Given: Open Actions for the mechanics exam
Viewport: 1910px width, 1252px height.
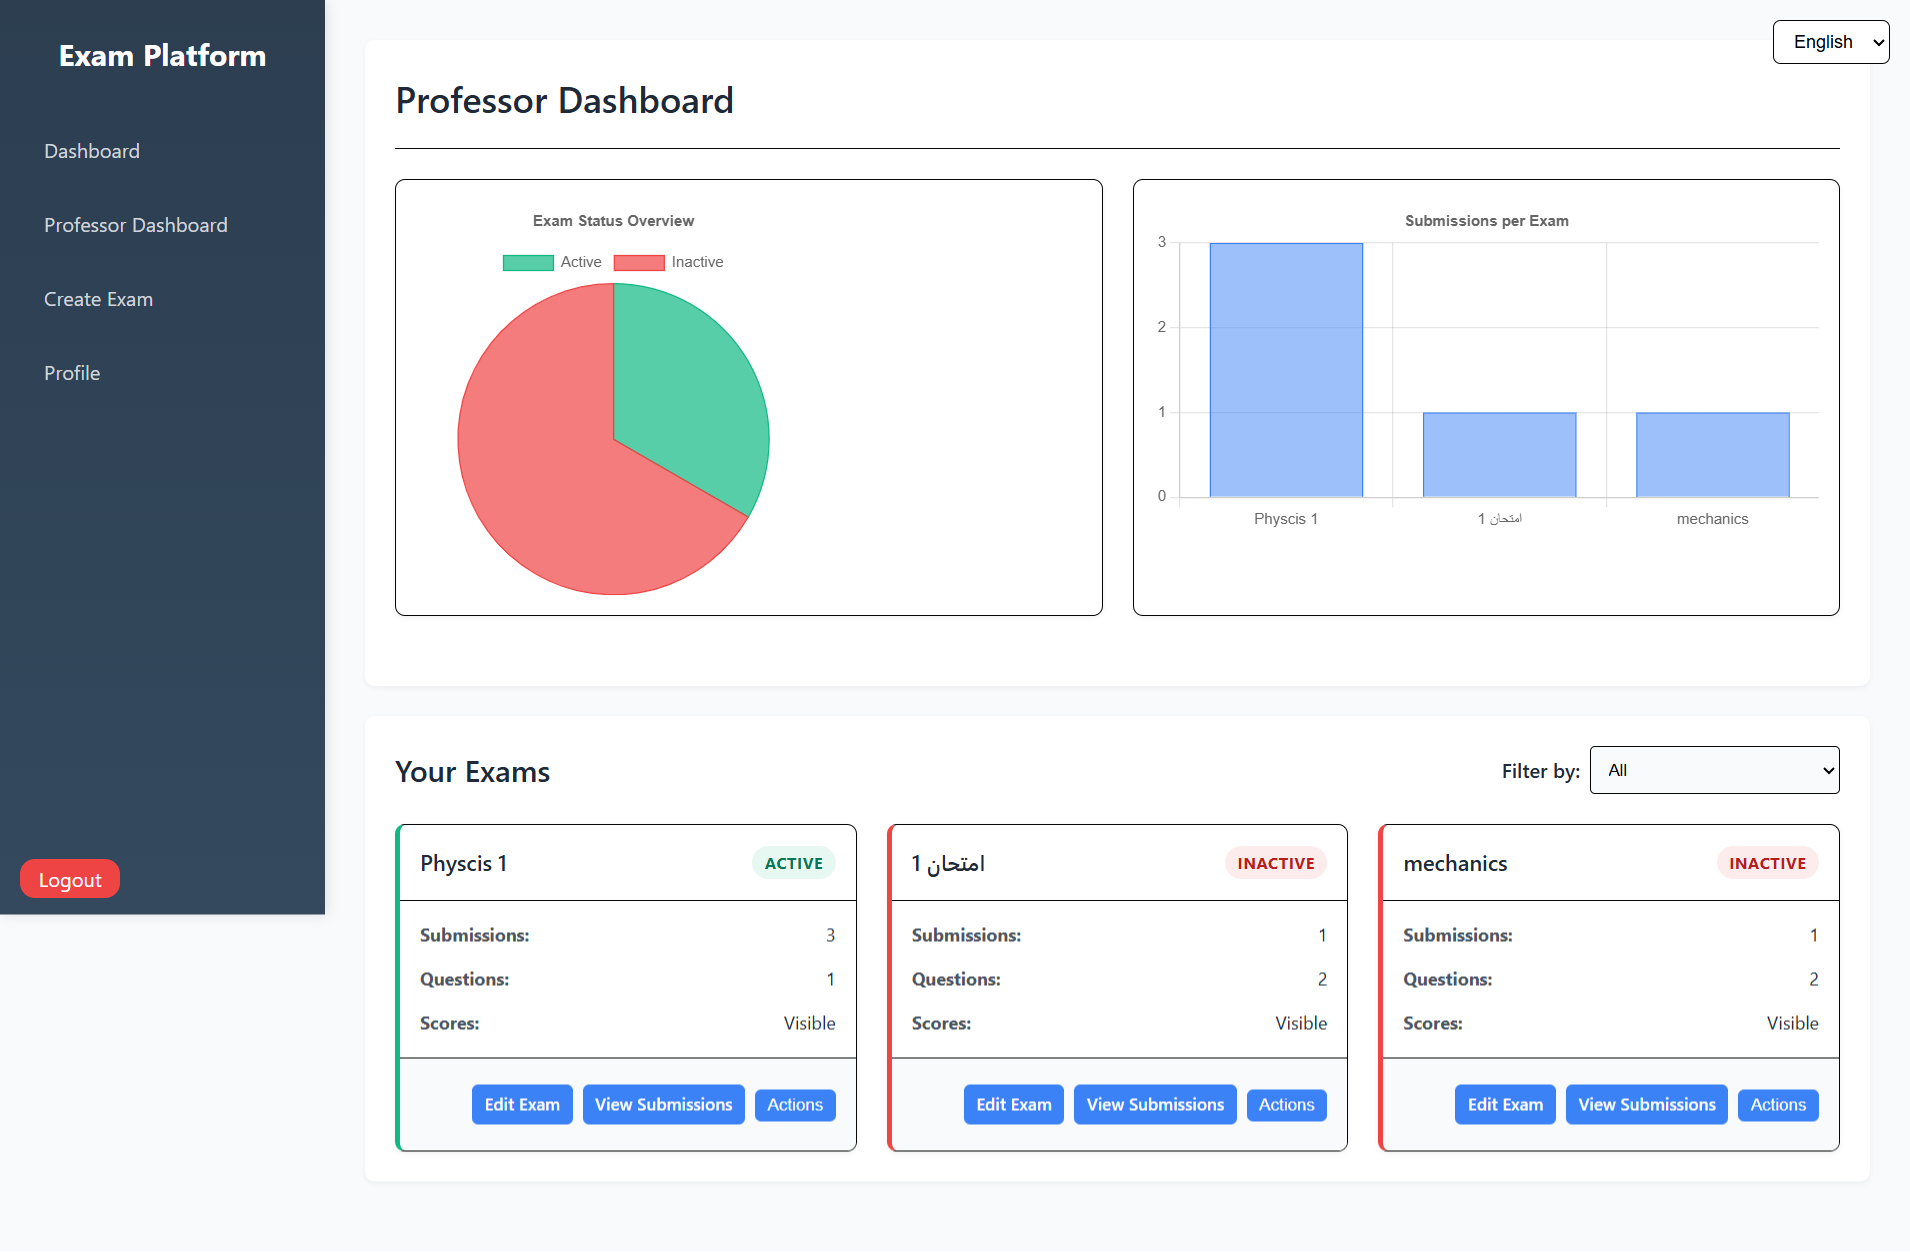Looking at the screenshot, I should click(1777, 1104).
